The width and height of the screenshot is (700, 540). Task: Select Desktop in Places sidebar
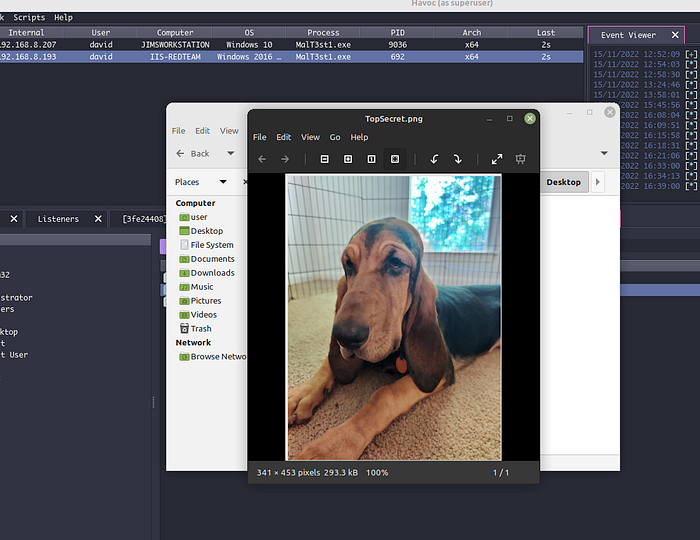coord(201,231)
